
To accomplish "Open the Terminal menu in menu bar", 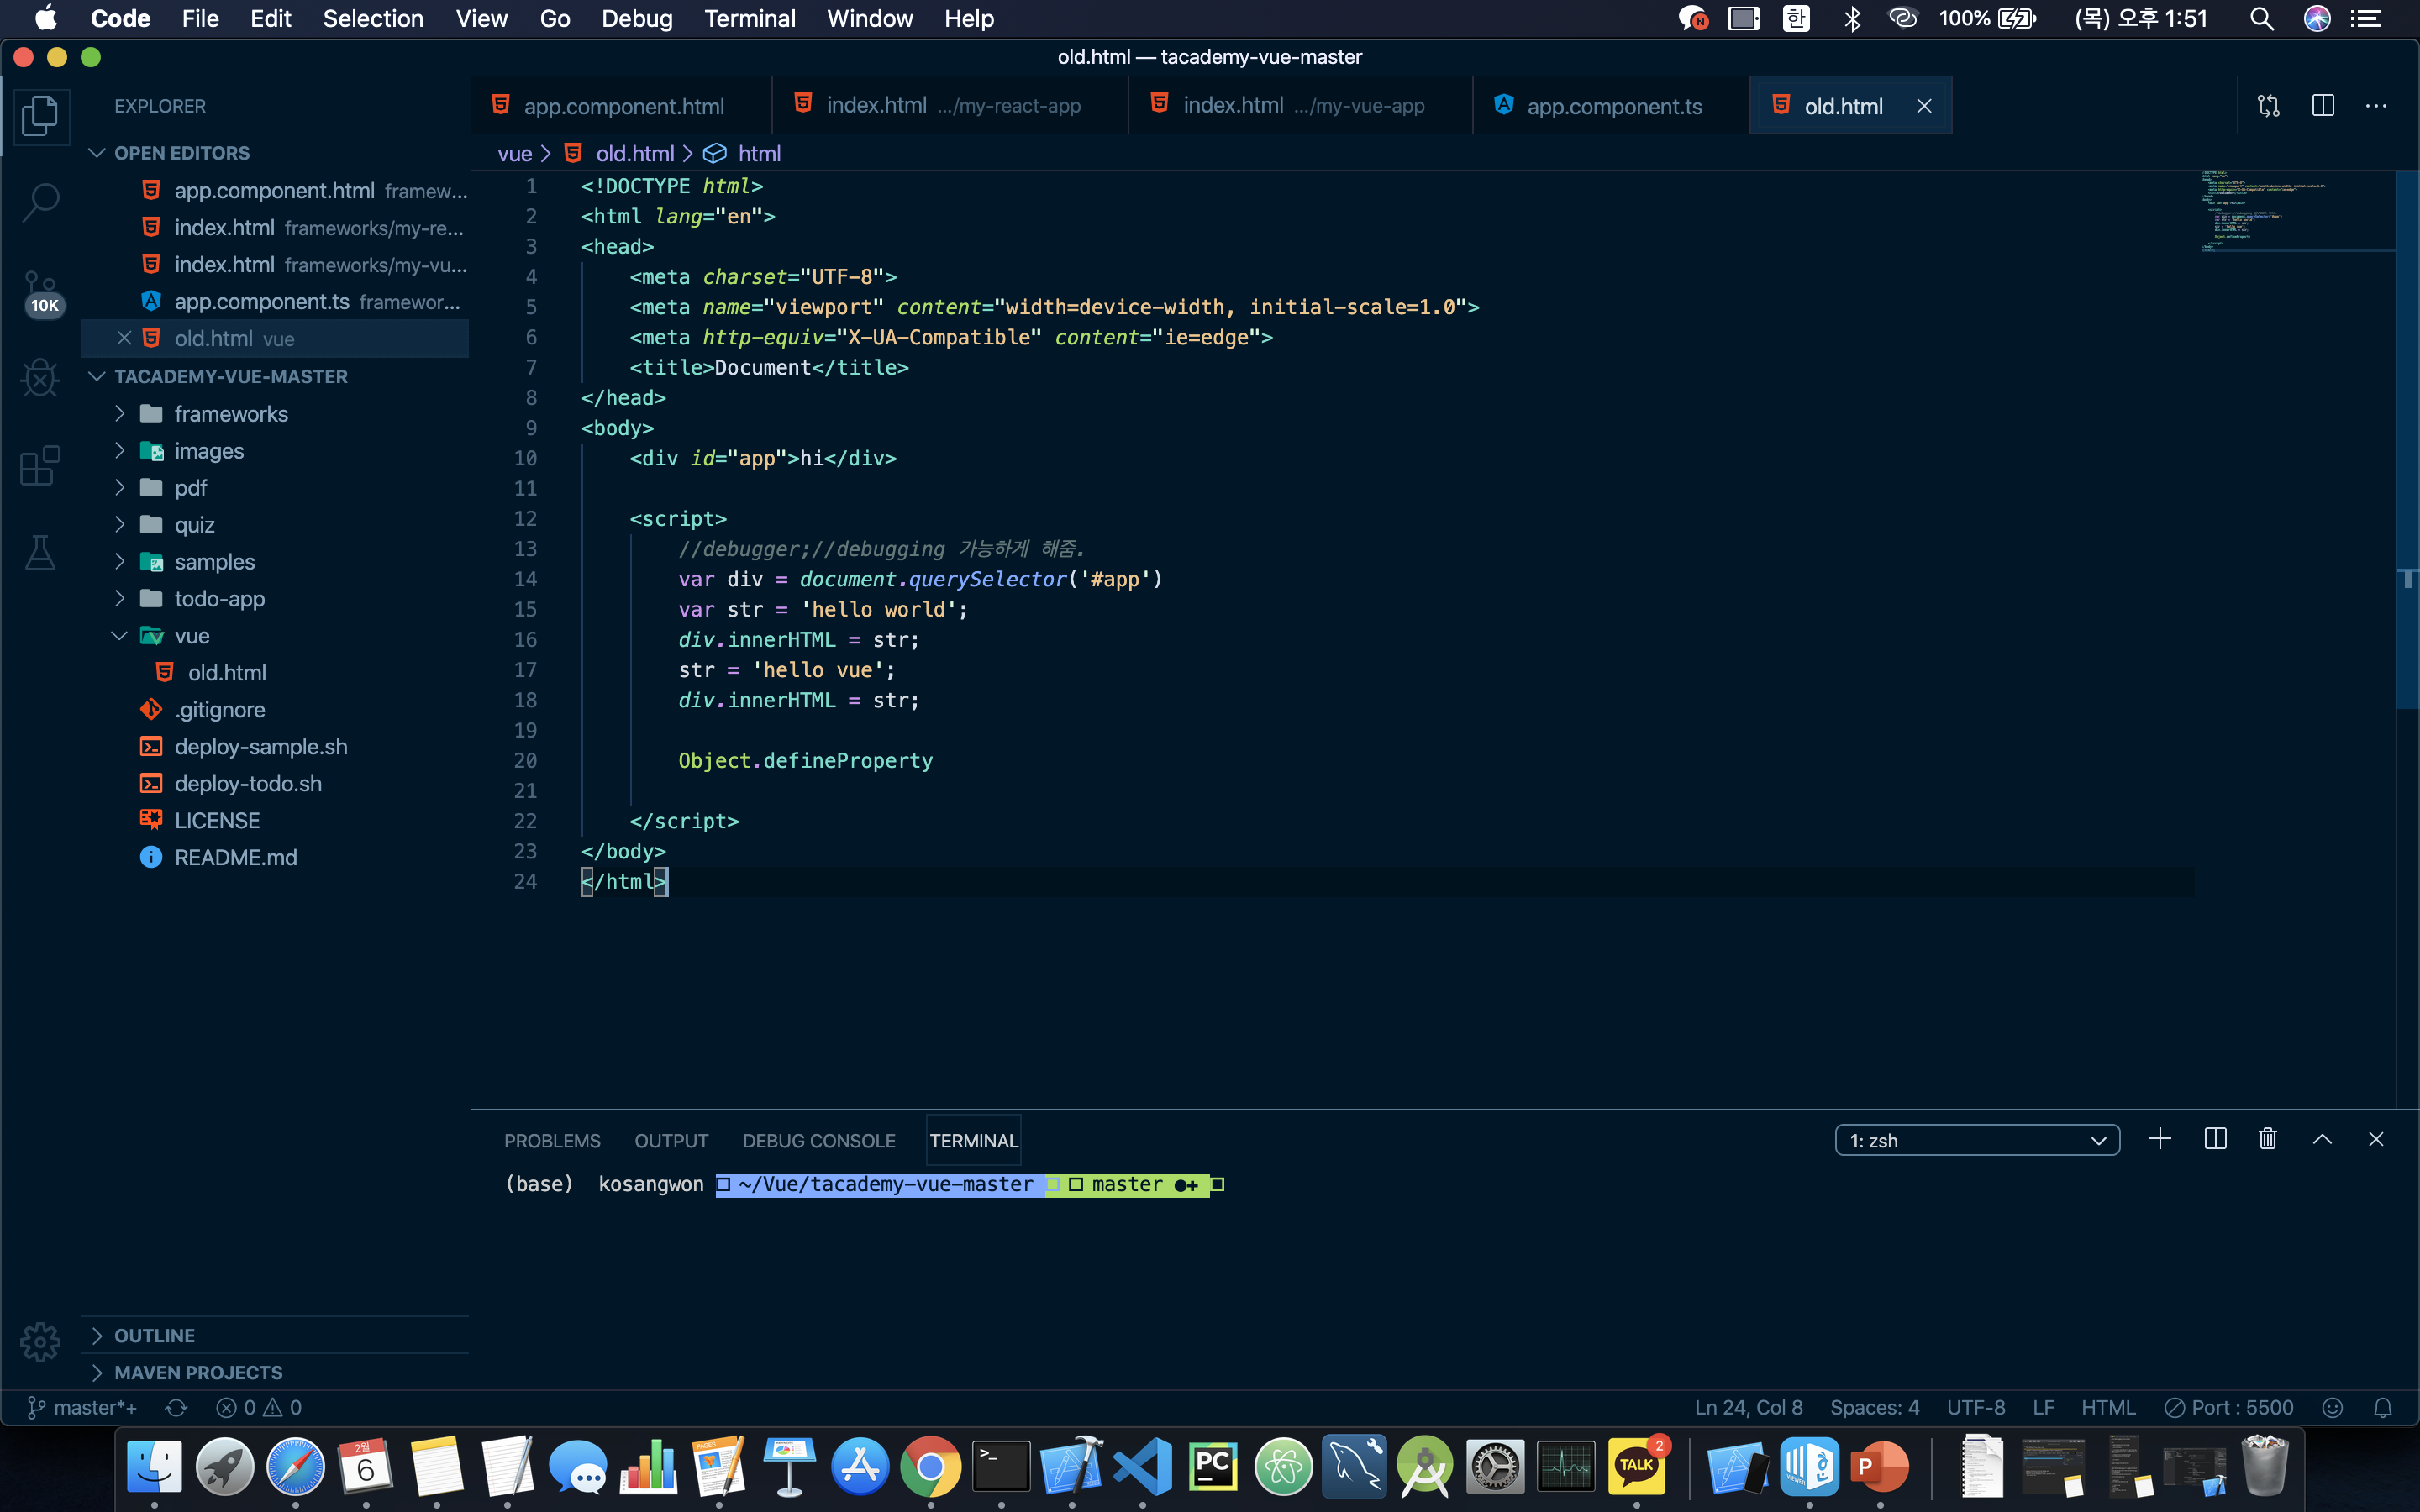I will pos(749,18).
